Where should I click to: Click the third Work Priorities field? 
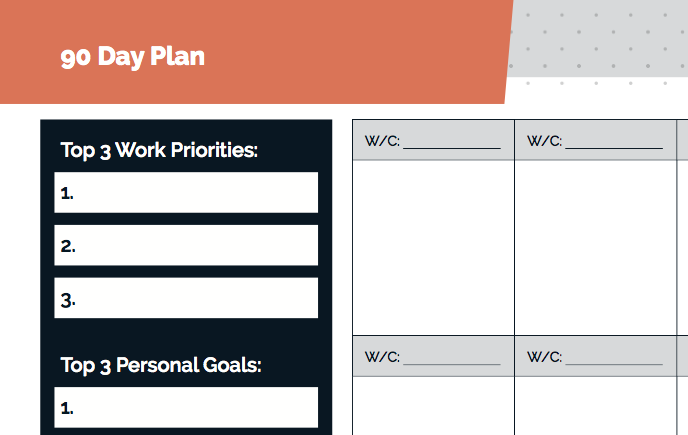click(186, 298)
